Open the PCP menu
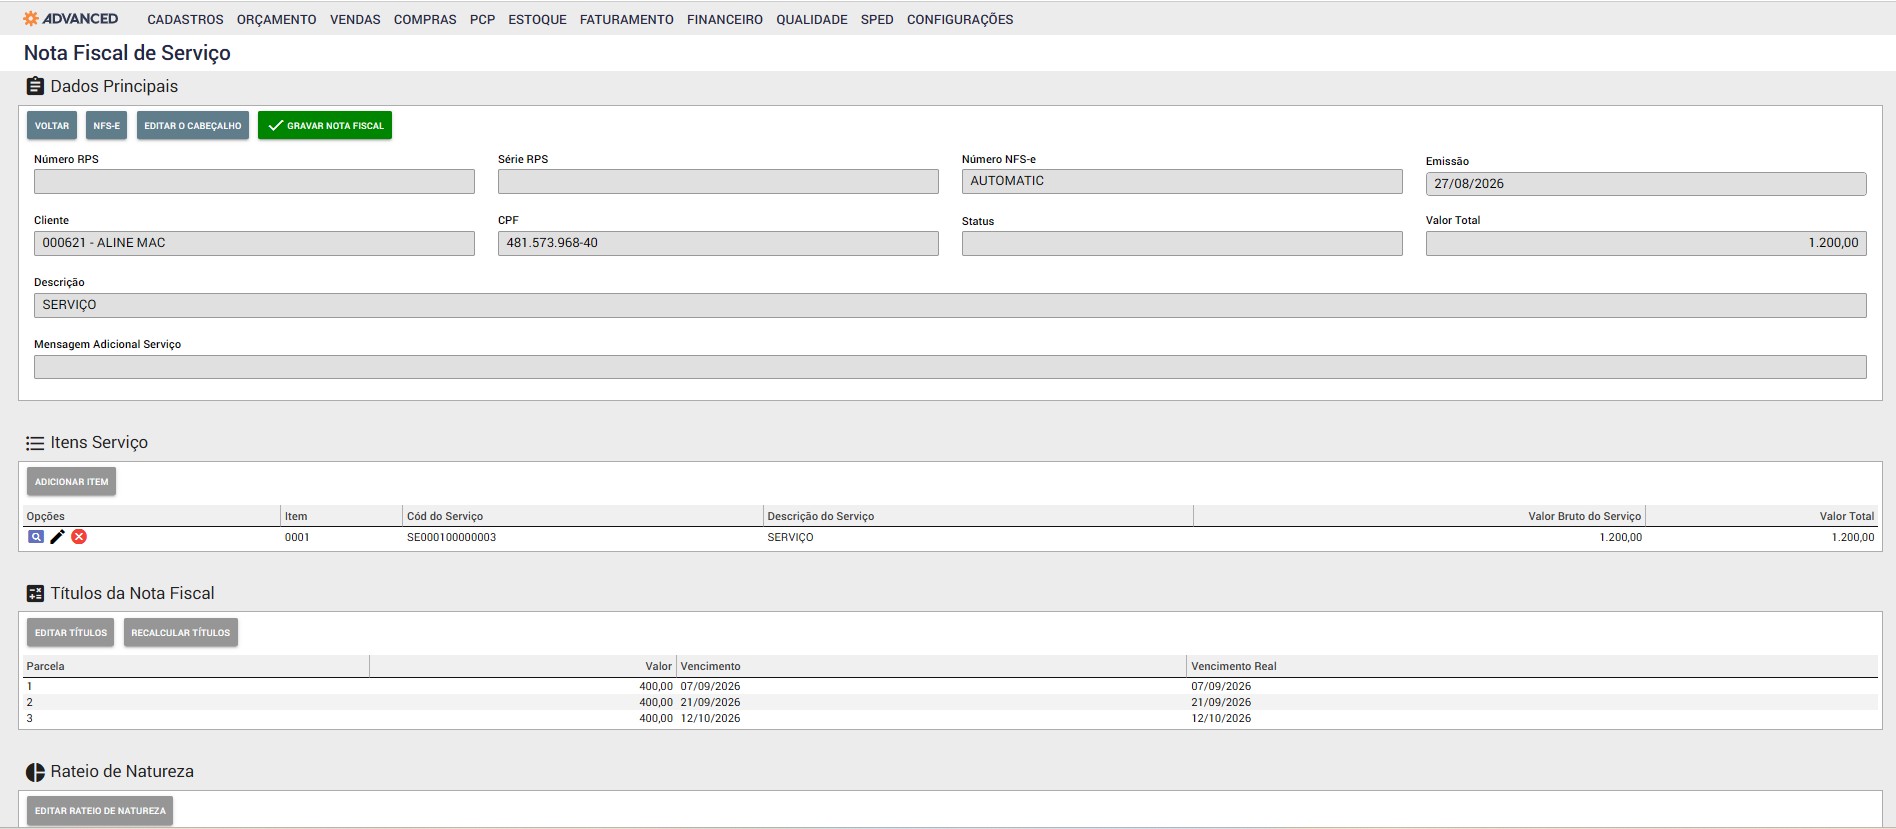The image size is (1896, 829). (x=482, y=20)
